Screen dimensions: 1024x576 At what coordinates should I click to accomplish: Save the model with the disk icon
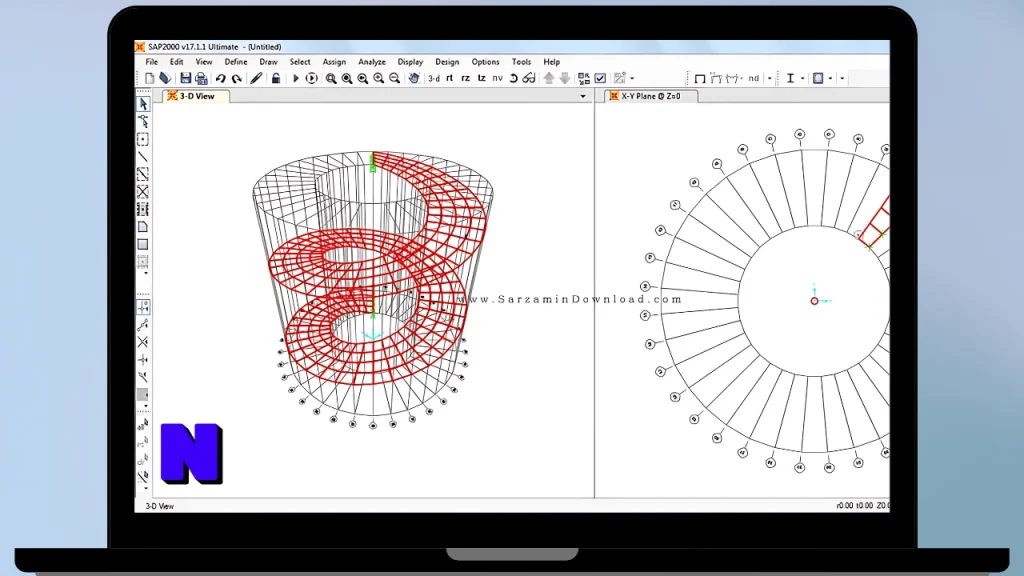(x=185, y=78)
